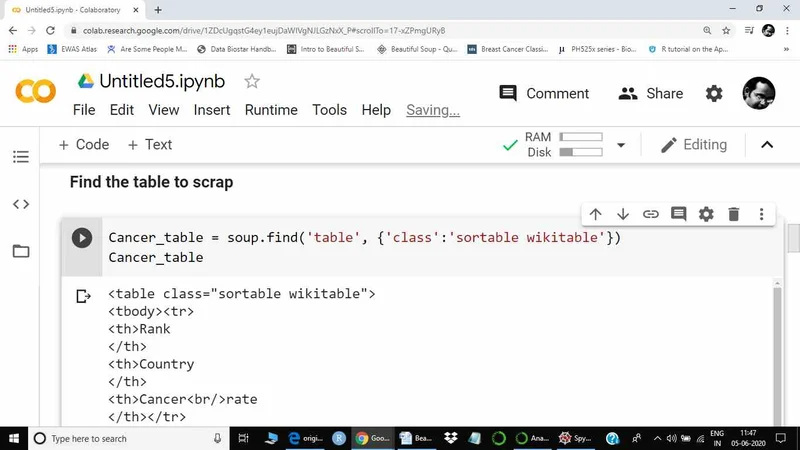This screenshot has width=800, height=450.
Task: Share the notebook
Action: pos(651,93)
